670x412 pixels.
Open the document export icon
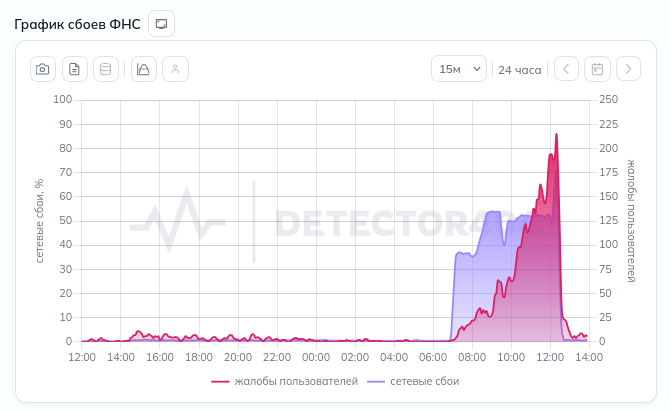click(x=75, y=69)
